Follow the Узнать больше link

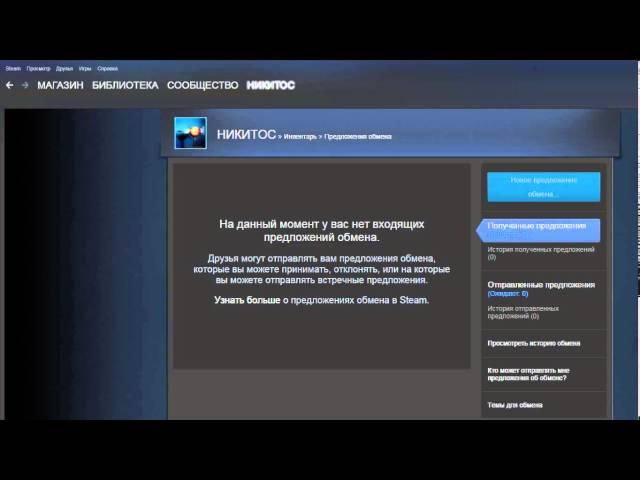tap(247, 300)
